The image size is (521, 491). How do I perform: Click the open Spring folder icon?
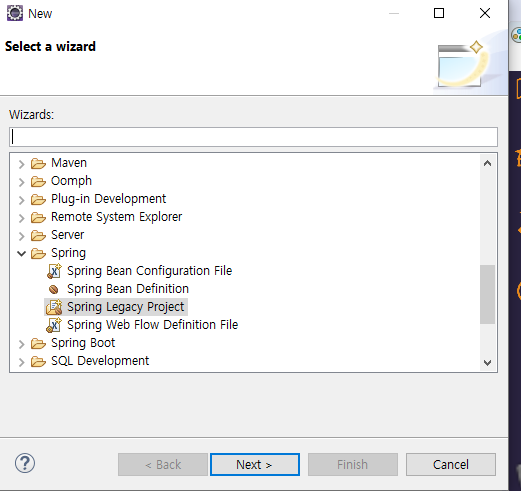[38, 253]
